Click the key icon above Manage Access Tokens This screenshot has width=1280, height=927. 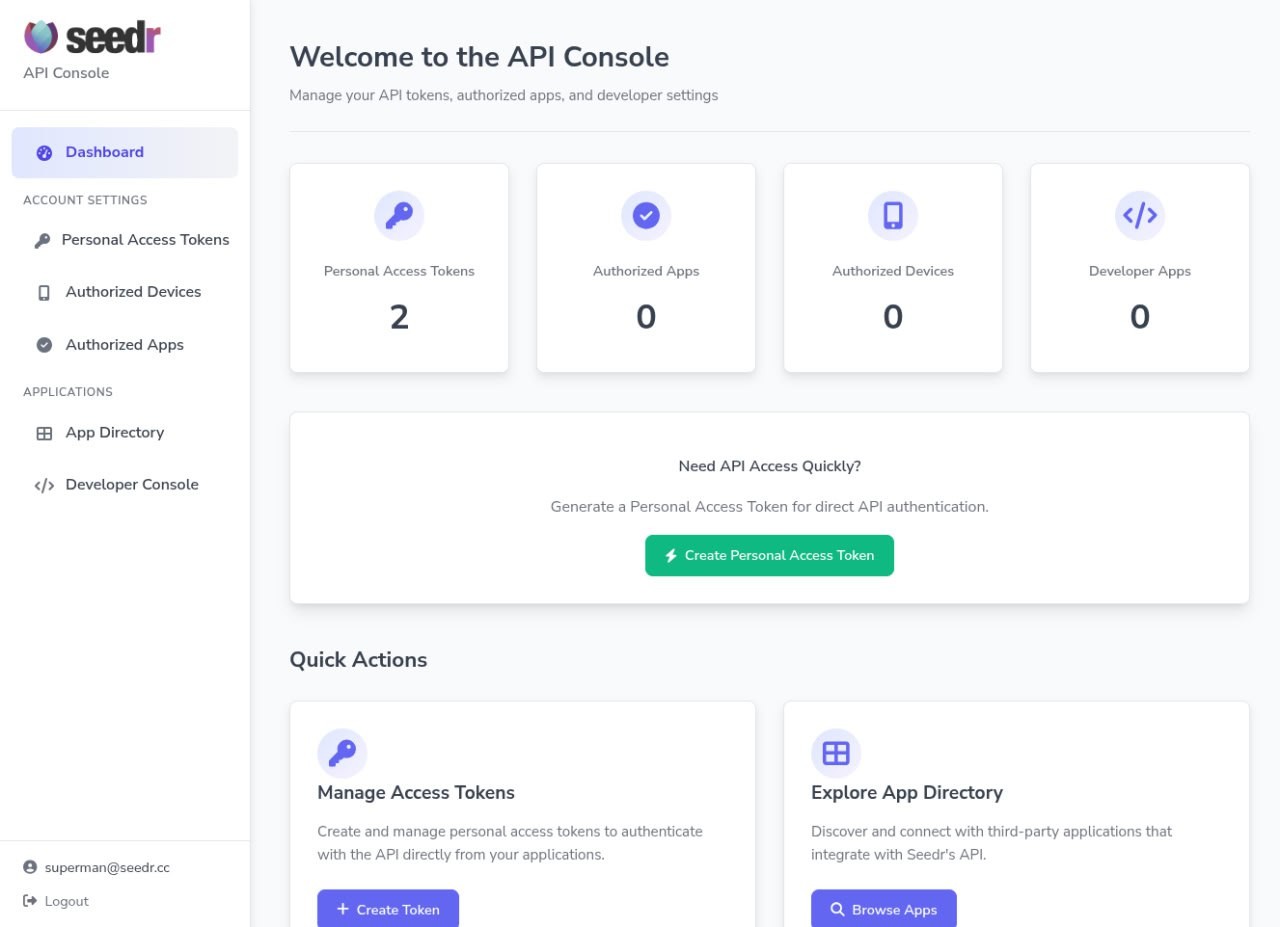[x=342, y=753]
